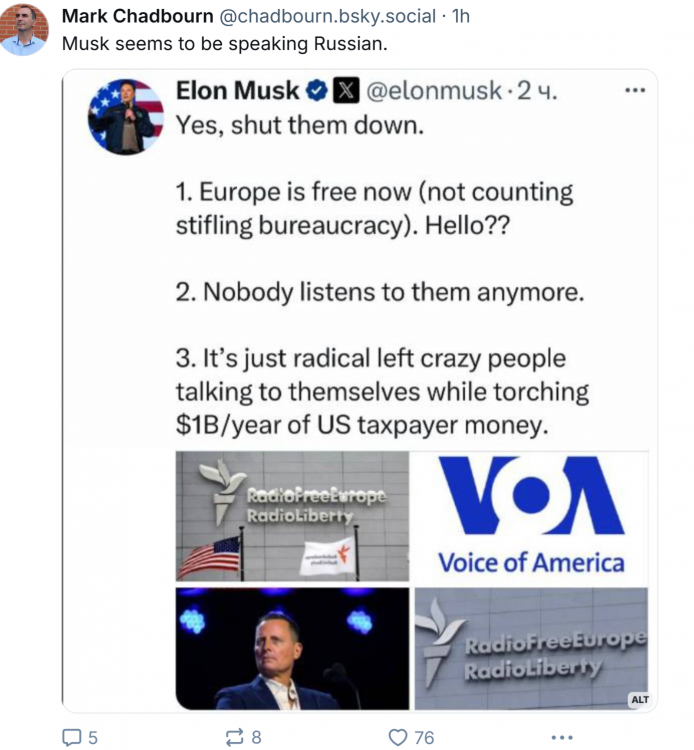Screen dimensions: 694x750
Task: Repost this post using the repost icon
Action: [235, 737]
